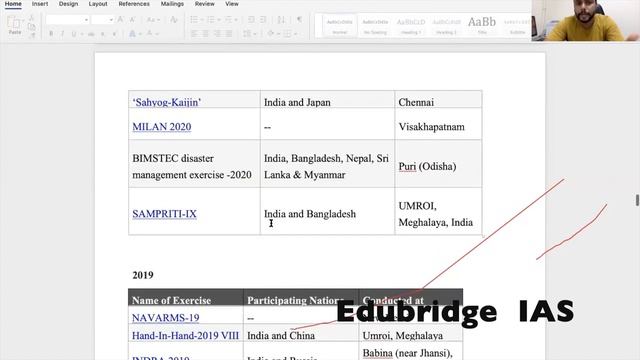This screenshot has width=640, height=360.
Task: Apply underline formatting
Action: point(73,34)
